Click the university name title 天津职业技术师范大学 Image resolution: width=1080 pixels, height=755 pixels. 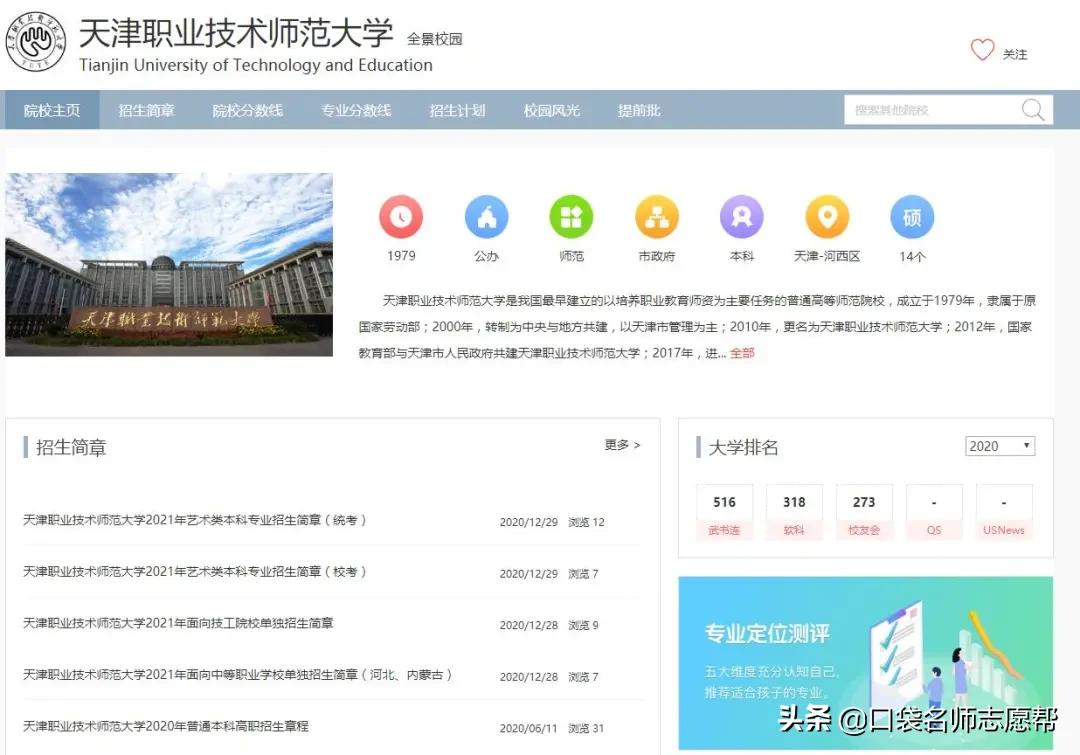pos(236,32)
